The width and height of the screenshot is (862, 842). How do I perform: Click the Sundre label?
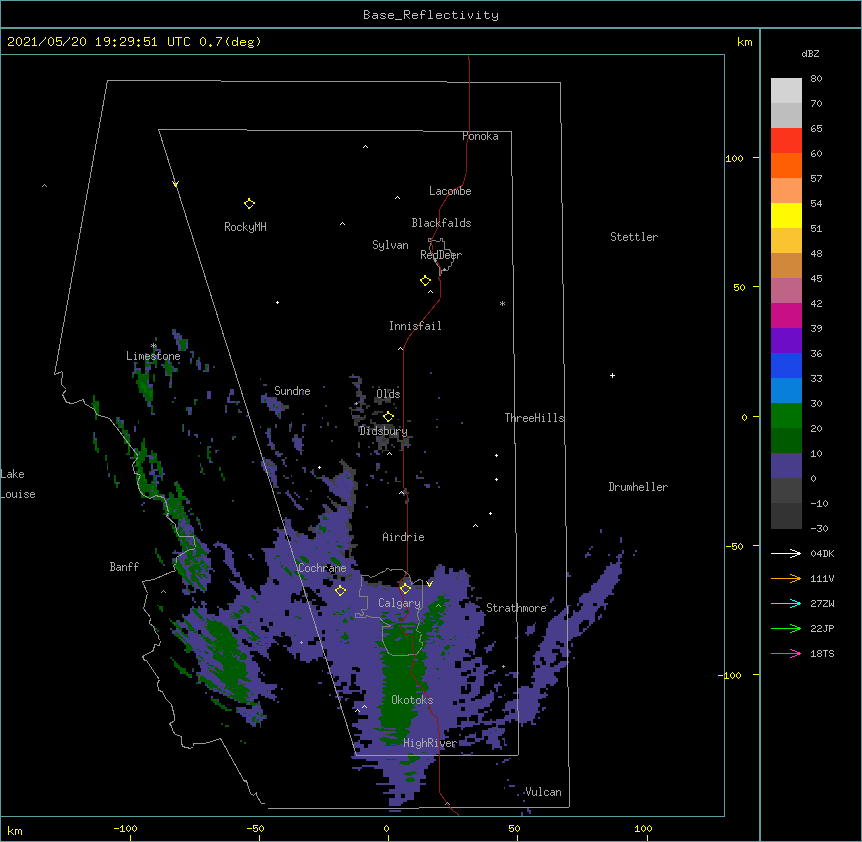pos(292,391)
